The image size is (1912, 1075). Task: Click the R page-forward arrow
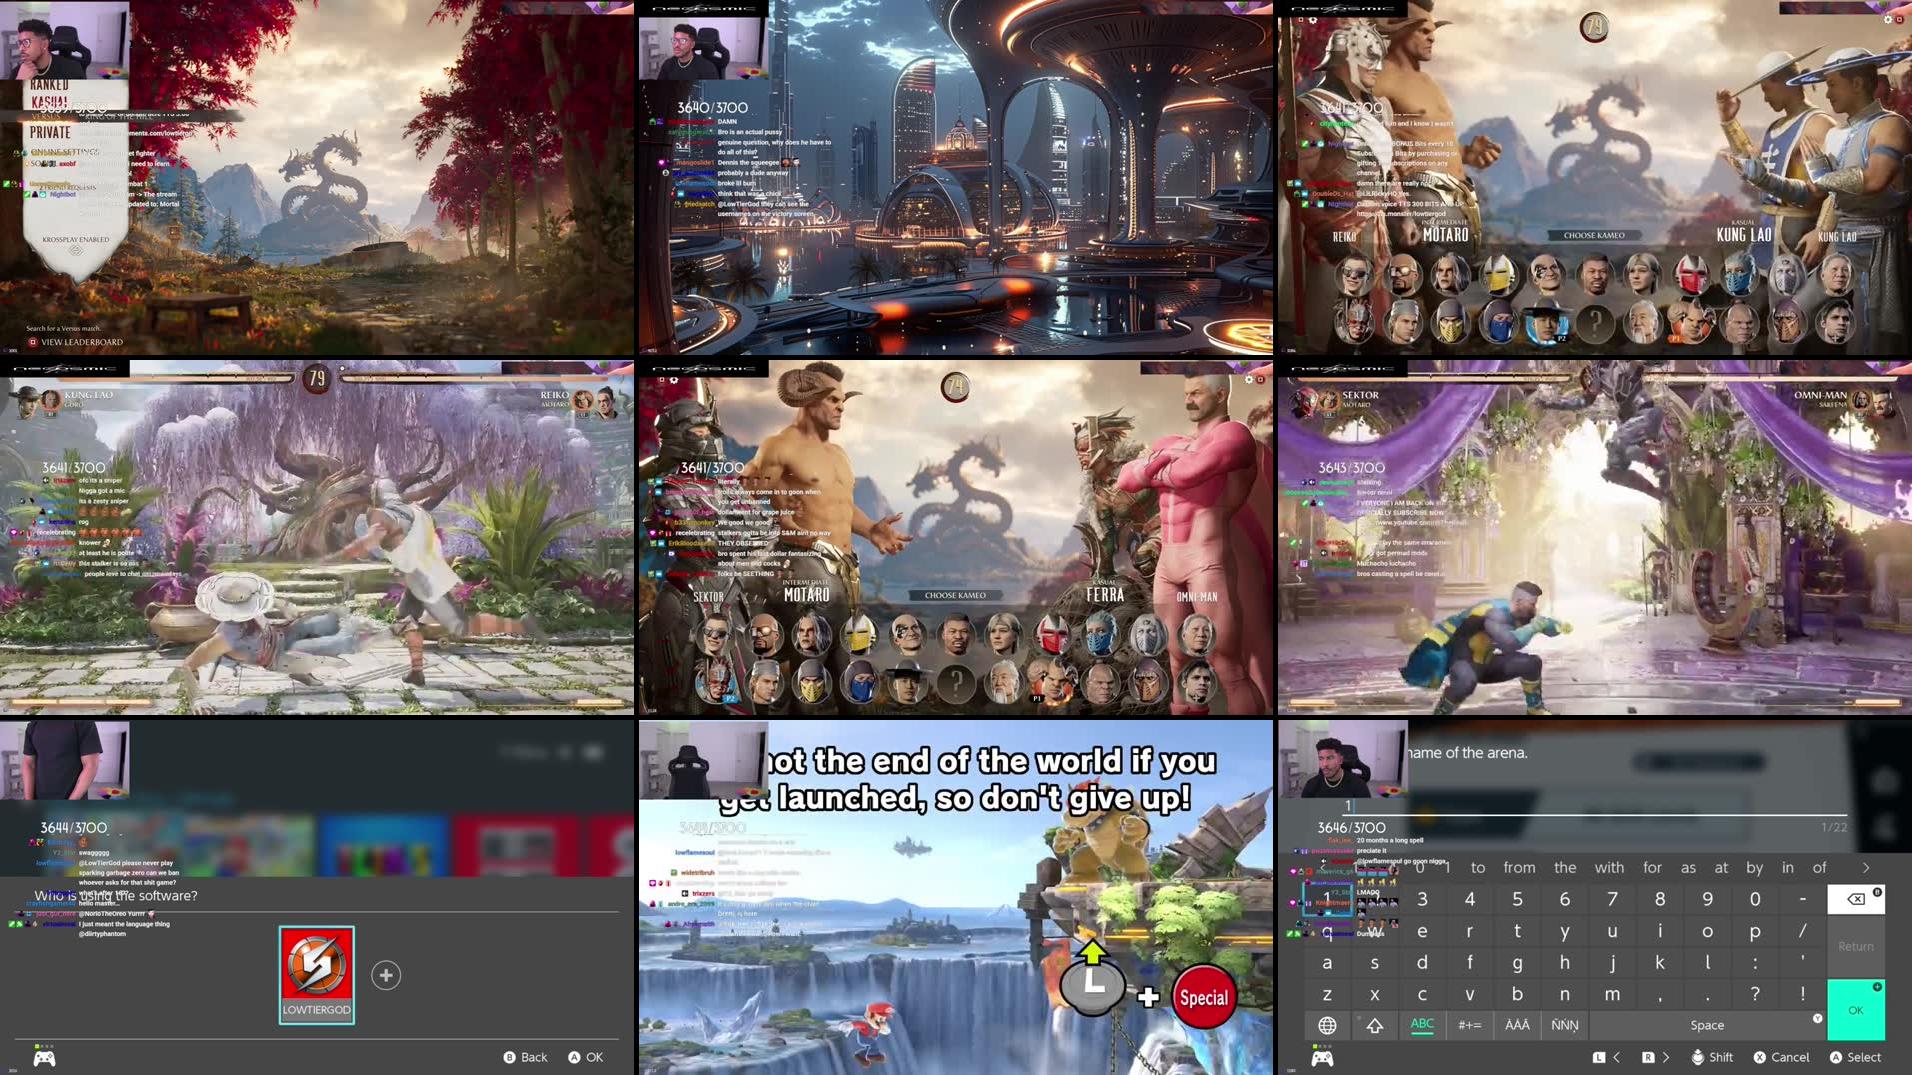(x=1655, y=1057)
